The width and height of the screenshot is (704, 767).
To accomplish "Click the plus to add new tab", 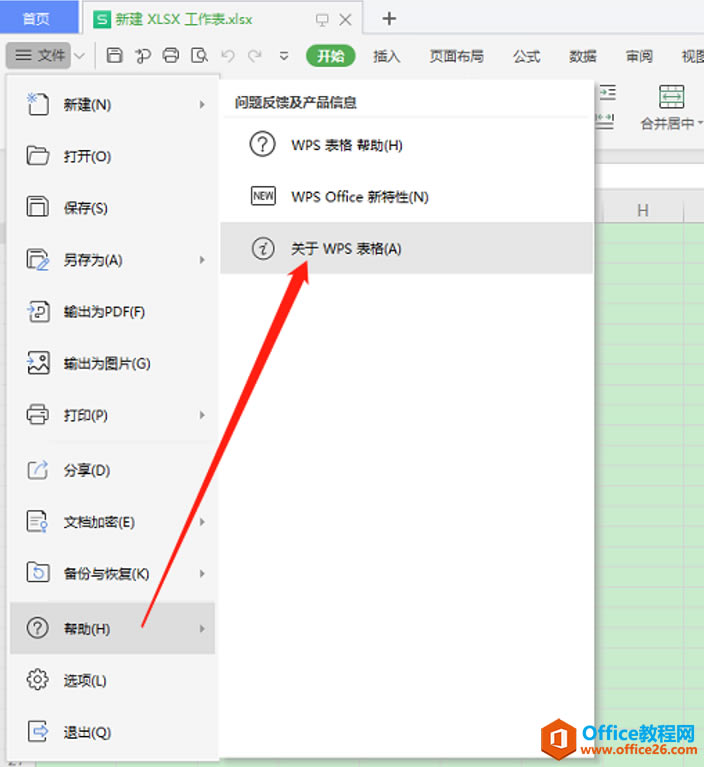I will click(389, 19).
